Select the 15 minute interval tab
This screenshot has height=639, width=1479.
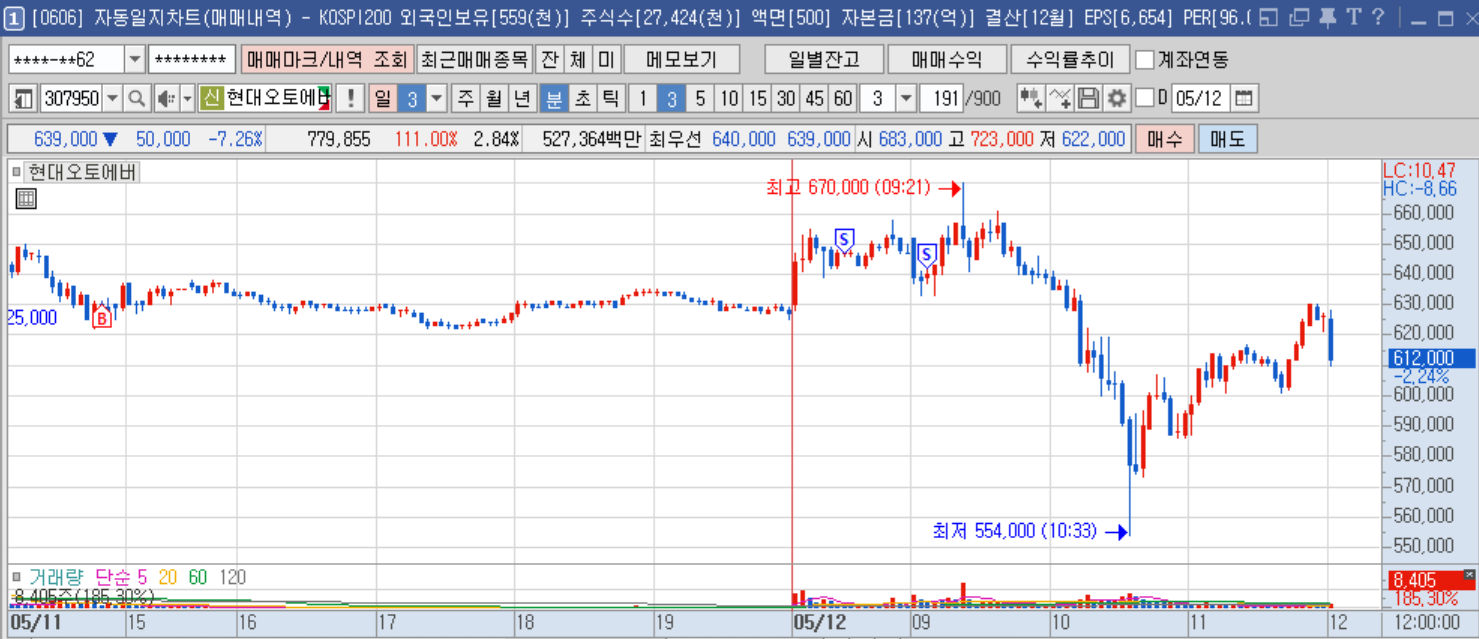click(x=758, y=98)
